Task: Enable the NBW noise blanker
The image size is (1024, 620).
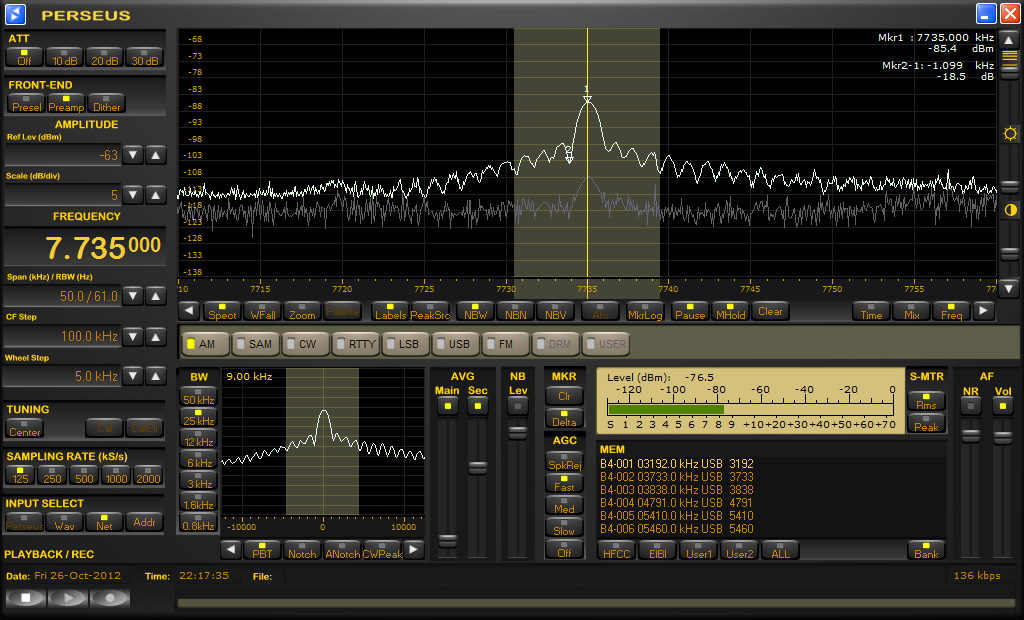Action: [475, 311]
